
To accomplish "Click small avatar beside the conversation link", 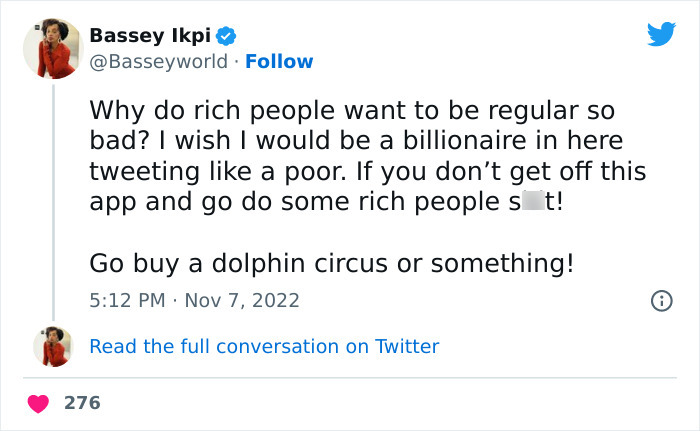I will [52, 346].
